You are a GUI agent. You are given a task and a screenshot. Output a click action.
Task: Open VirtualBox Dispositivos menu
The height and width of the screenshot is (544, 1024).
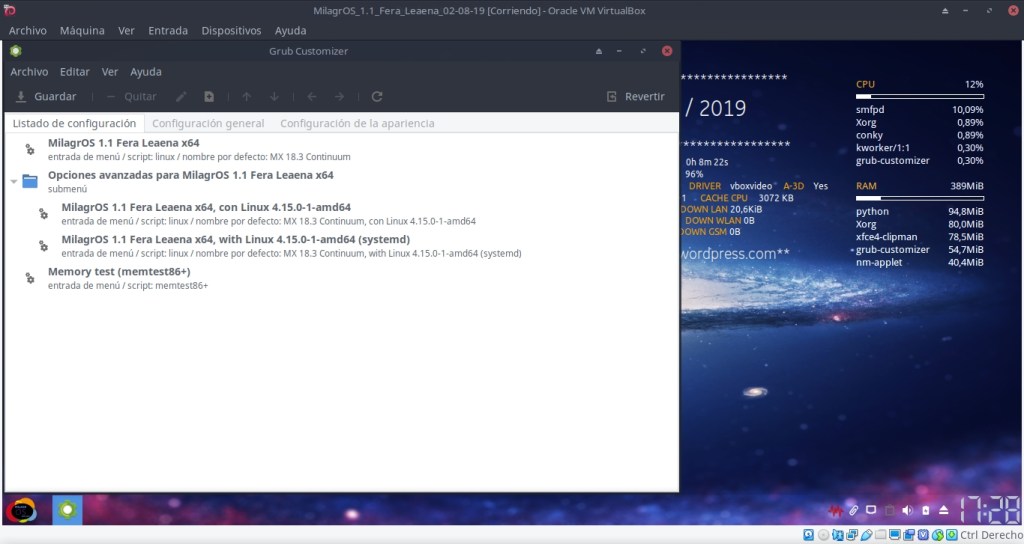231,31
